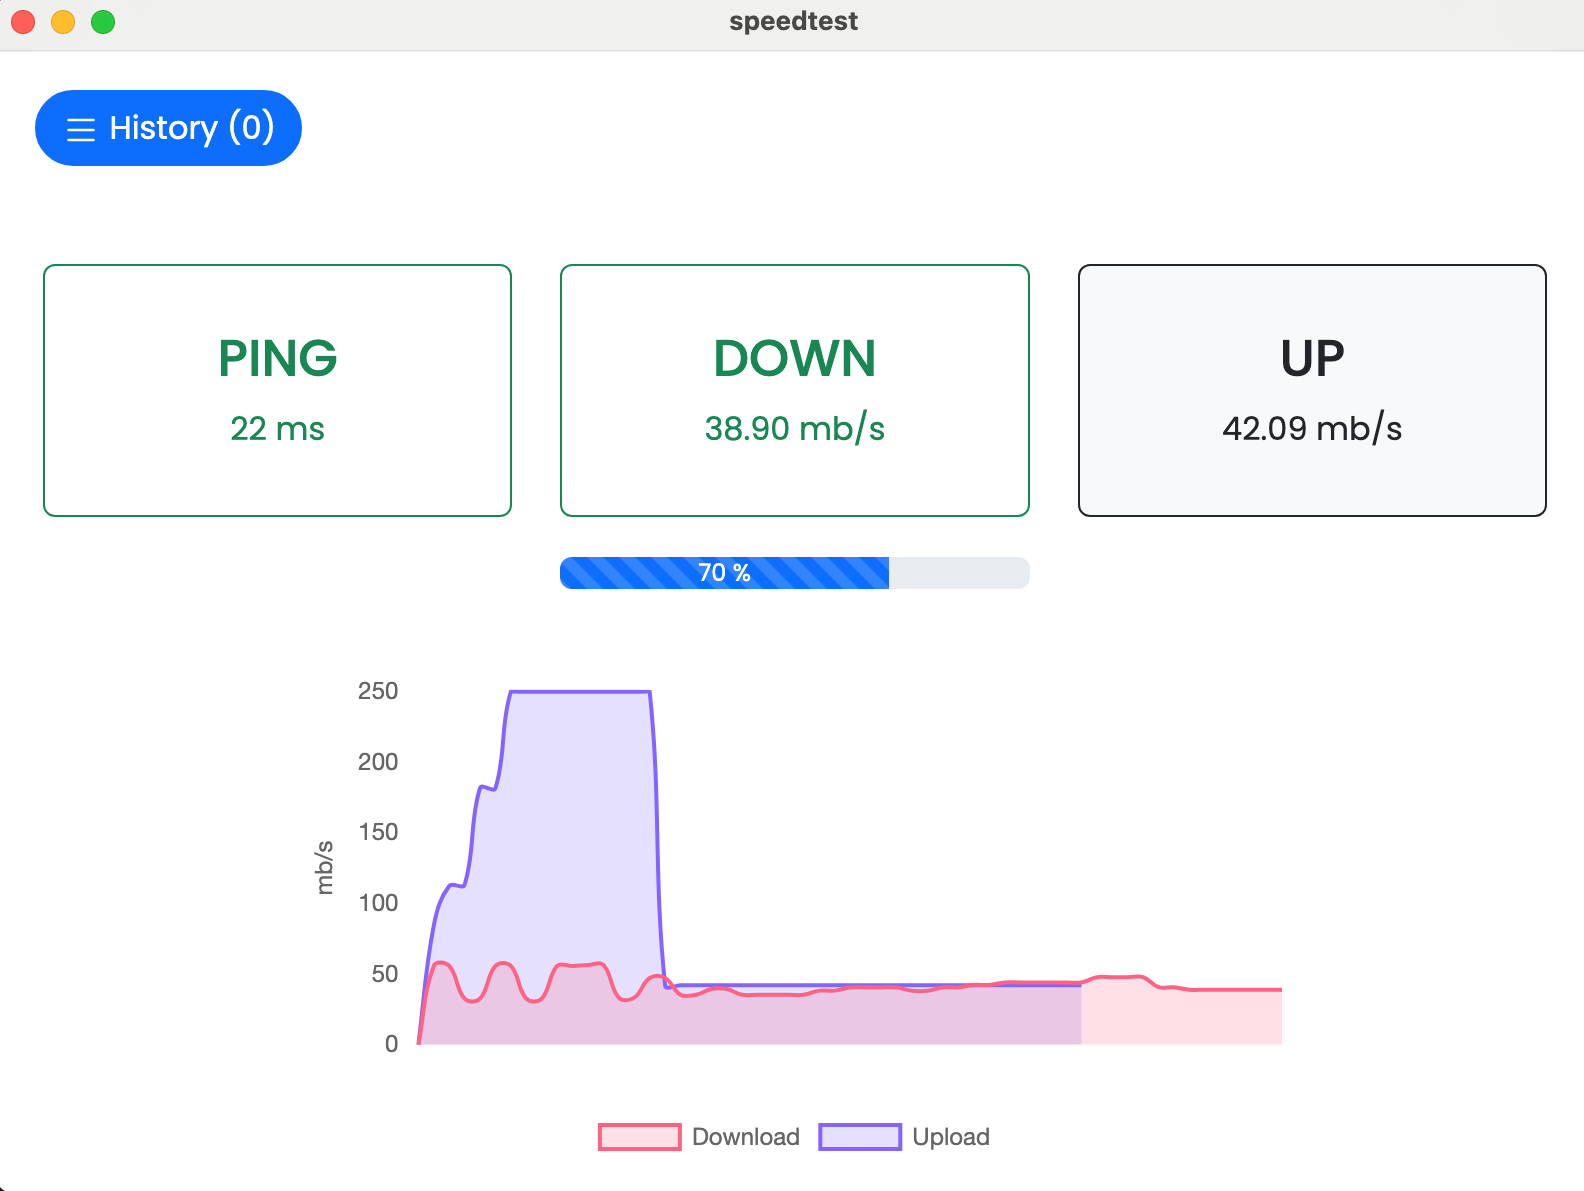
Task: Click the mb/s axis title
Action: click(324, 867)
